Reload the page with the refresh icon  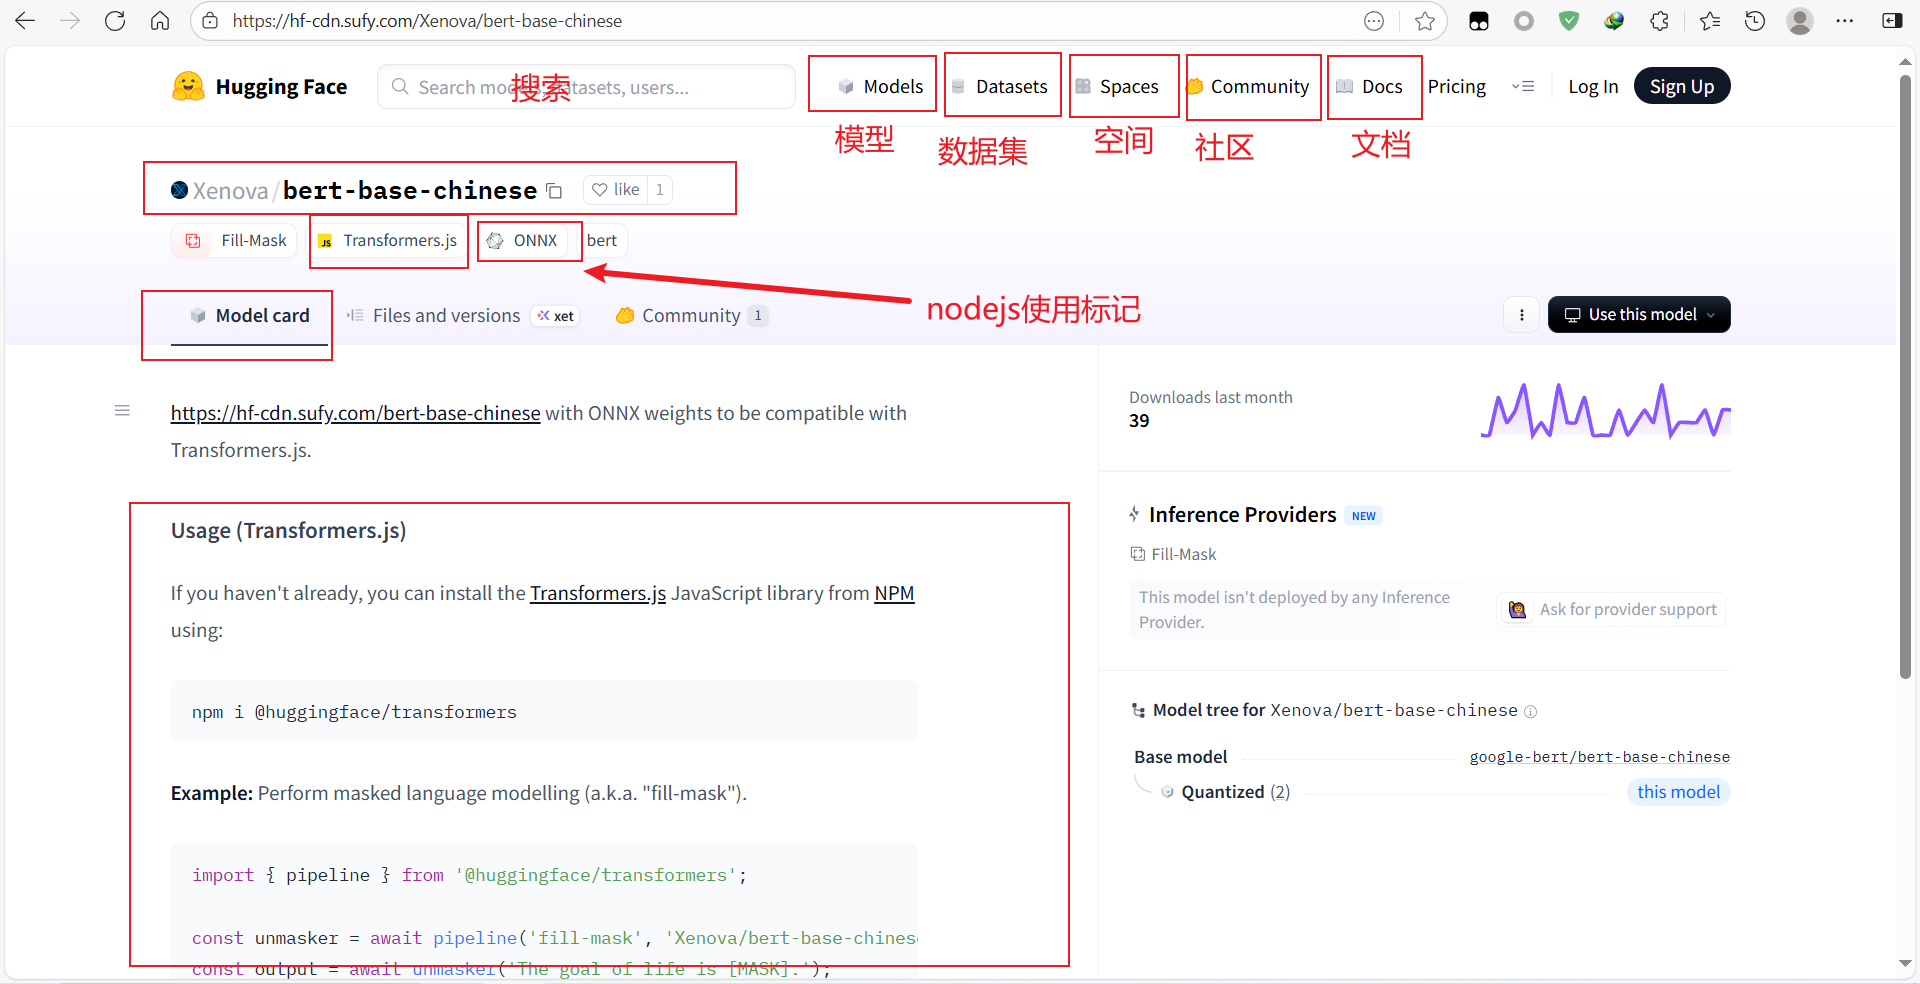(x=114, y=20)
